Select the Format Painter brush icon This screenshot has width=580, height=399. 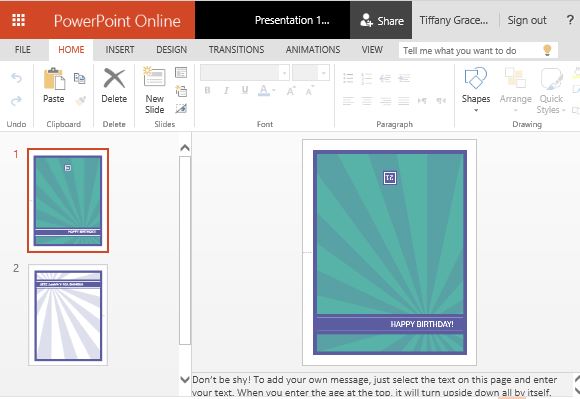click(80, 100)
